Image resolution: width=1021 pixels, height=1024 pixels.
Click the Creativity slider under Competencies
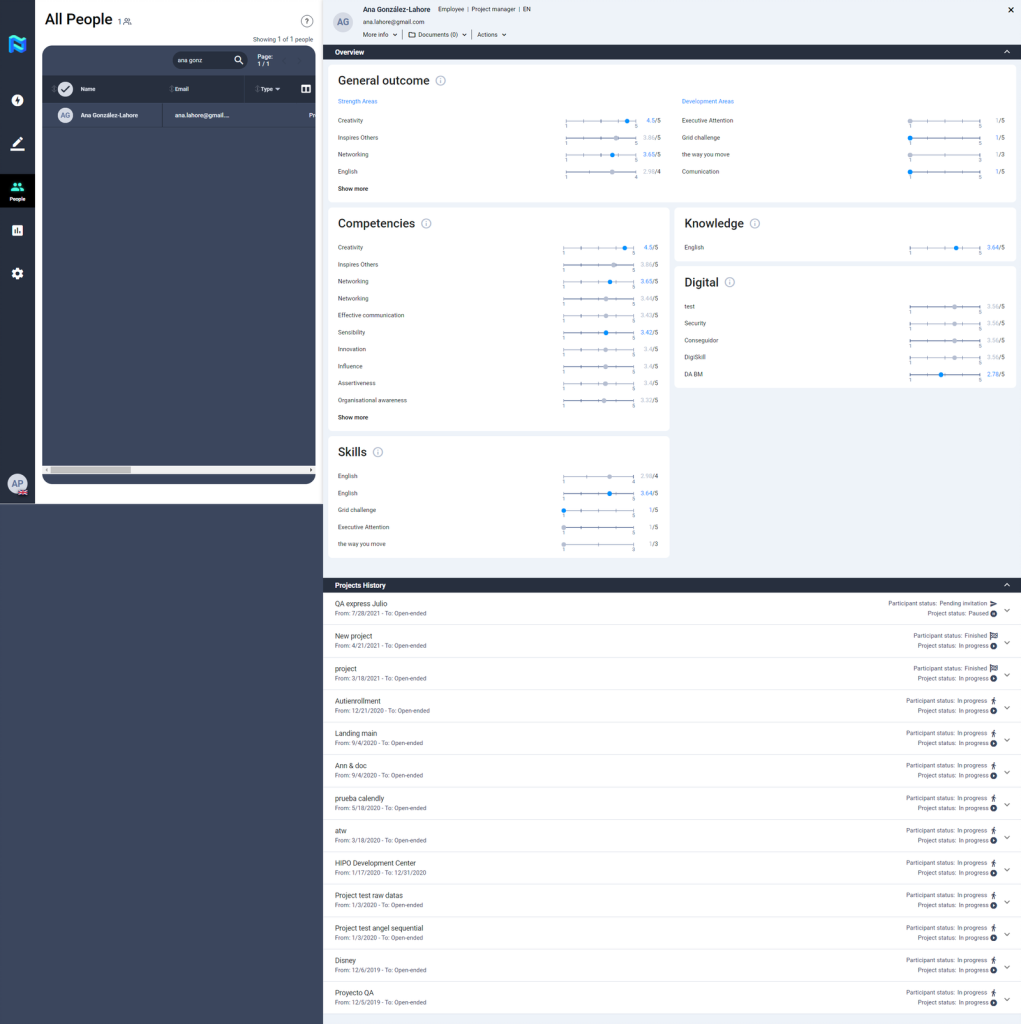(598, 248)
